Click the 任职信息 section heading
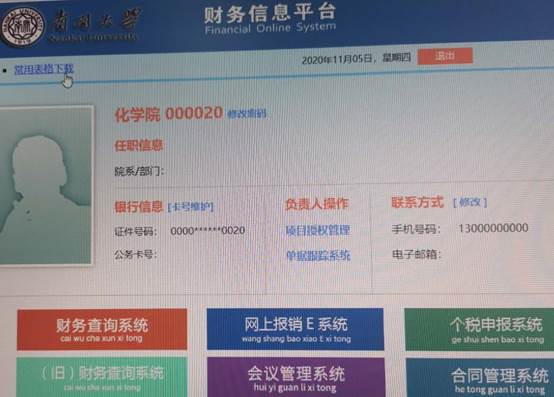The height and width of the screenshot is (397, 554). [x=138, y=145]
